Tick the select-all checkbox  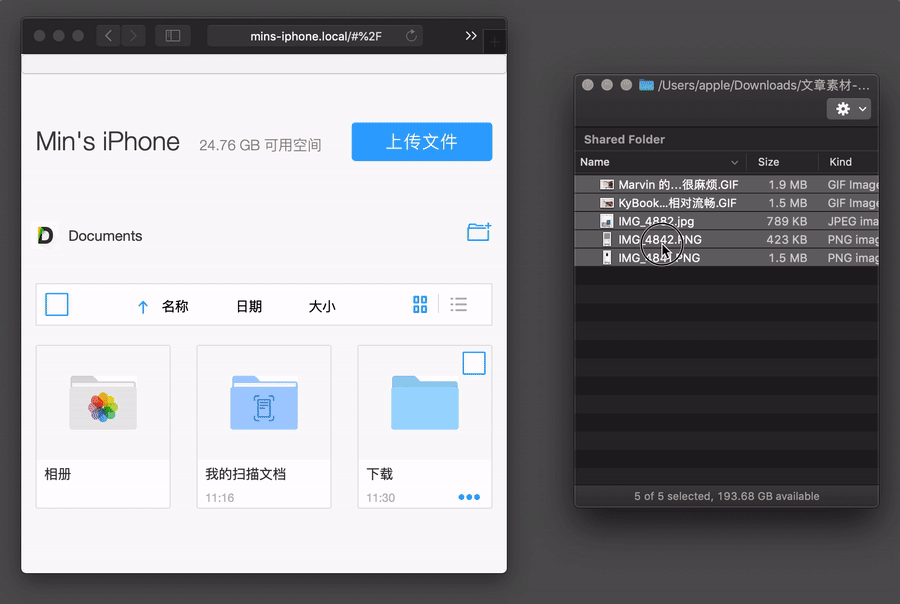click(x=57, y=304)
